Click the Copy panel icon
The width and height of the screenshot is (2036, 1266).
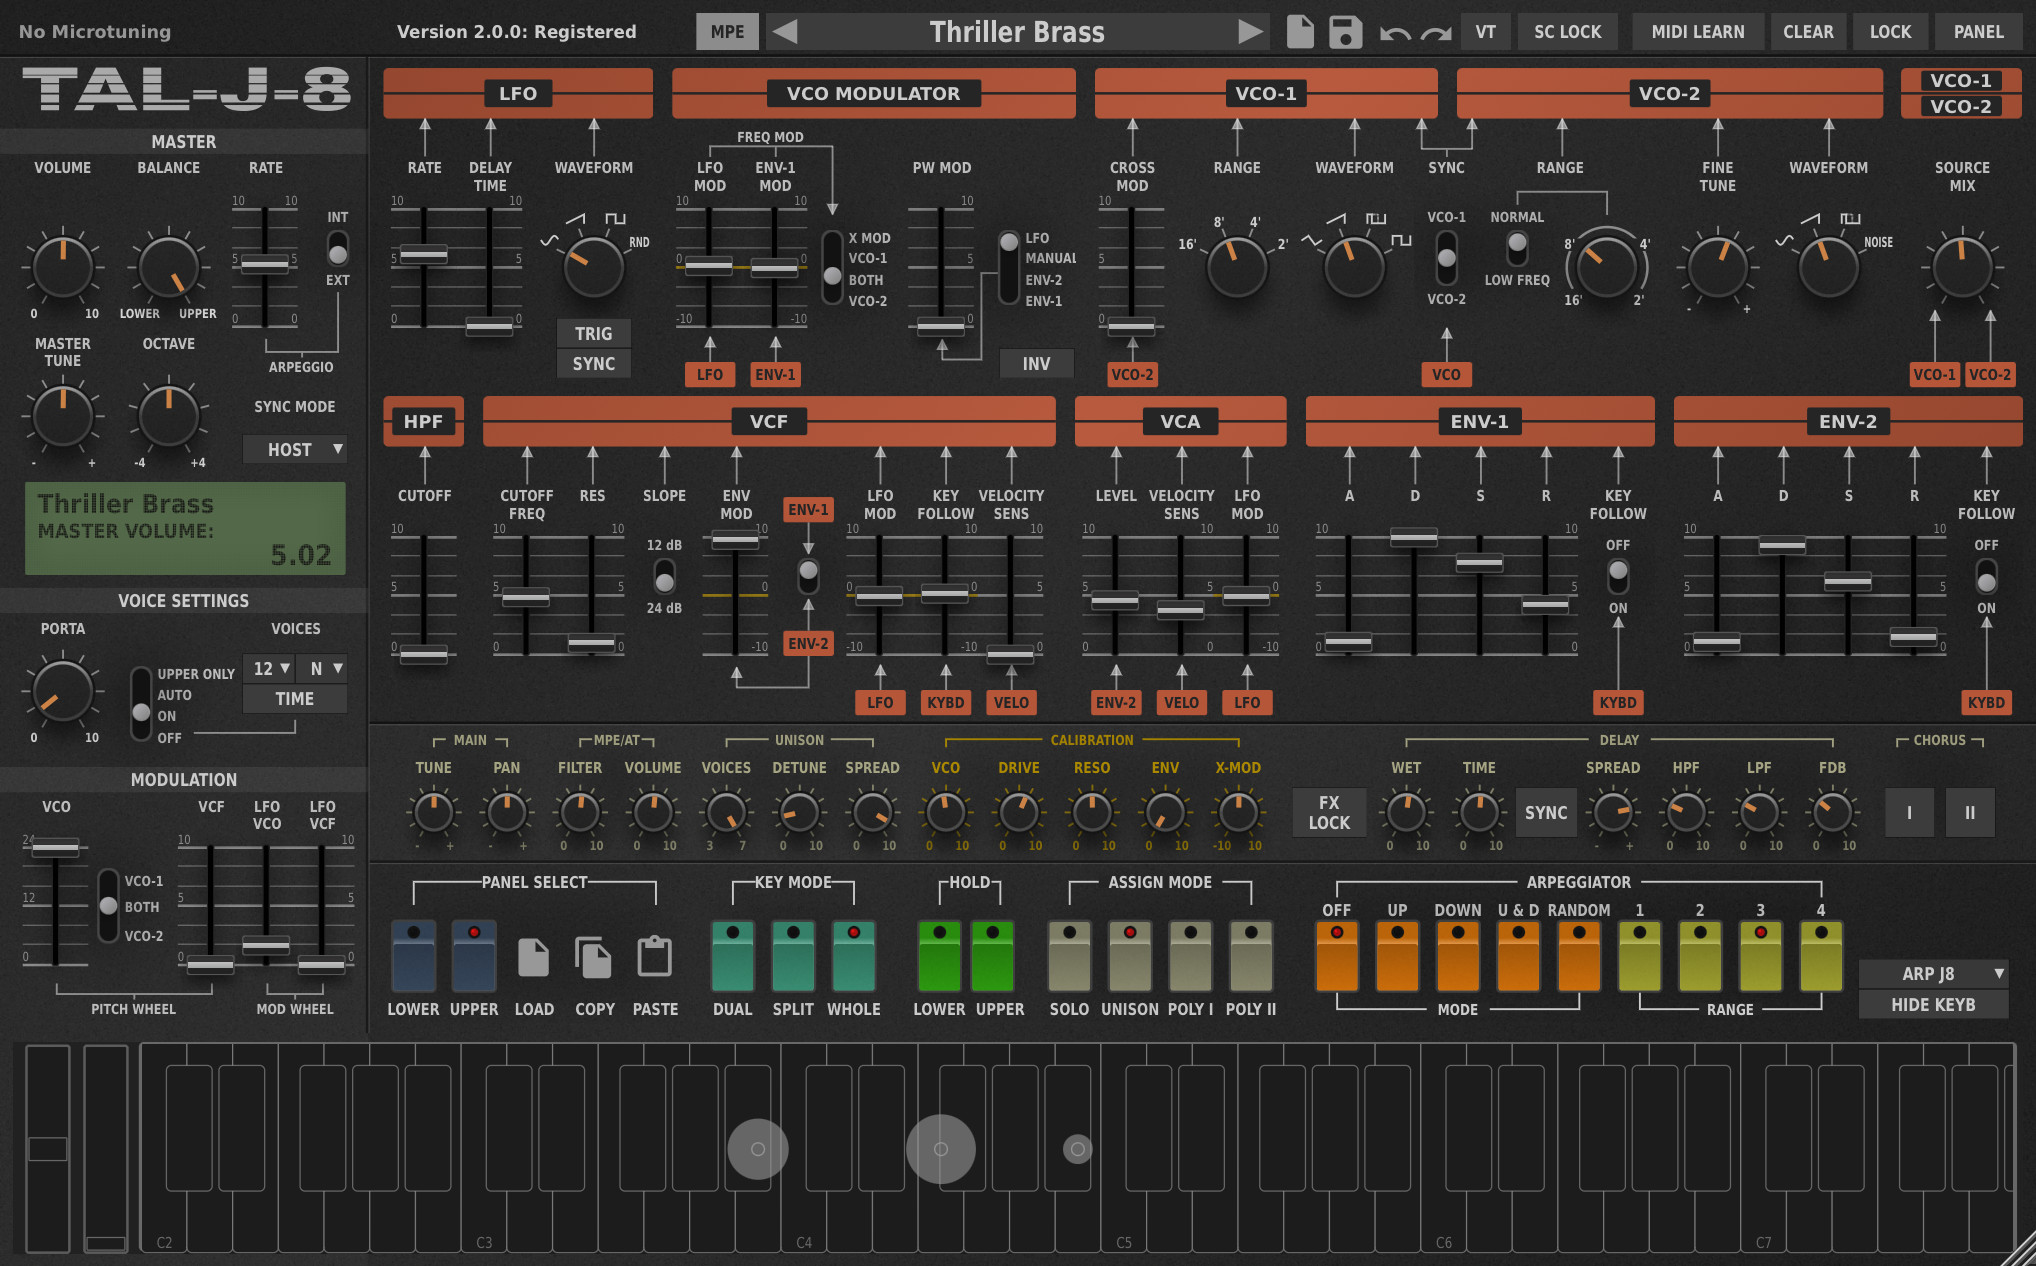tap(594, 958)
